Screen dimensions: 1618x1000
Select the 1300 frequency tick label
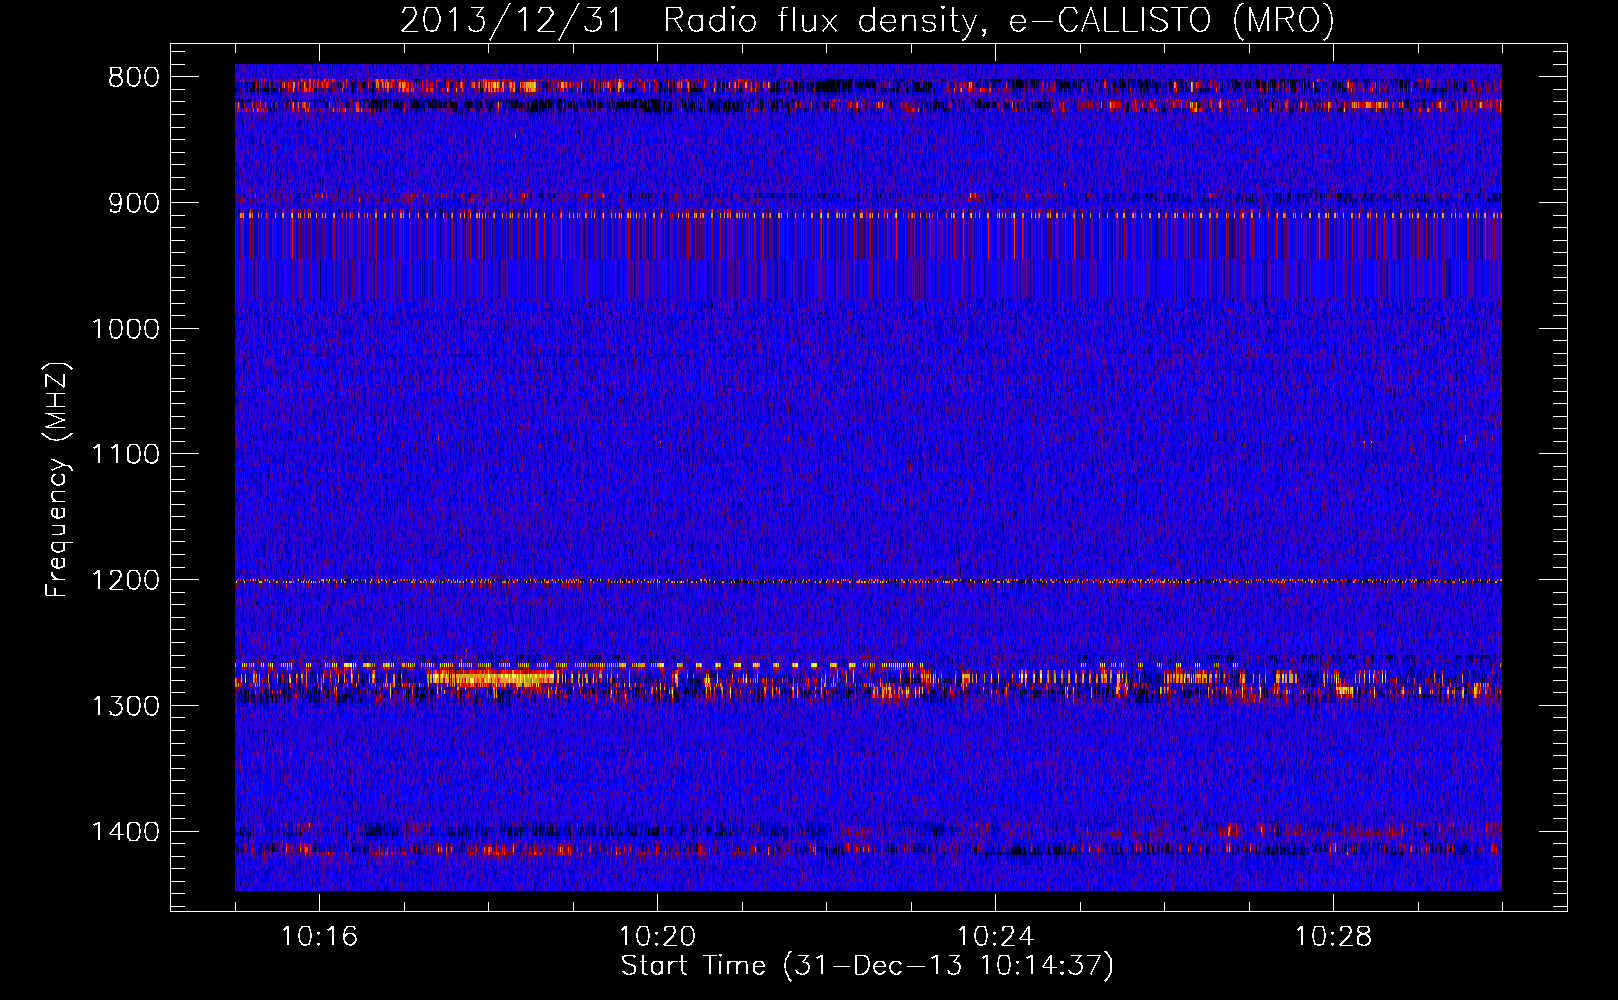click(125, 706)
